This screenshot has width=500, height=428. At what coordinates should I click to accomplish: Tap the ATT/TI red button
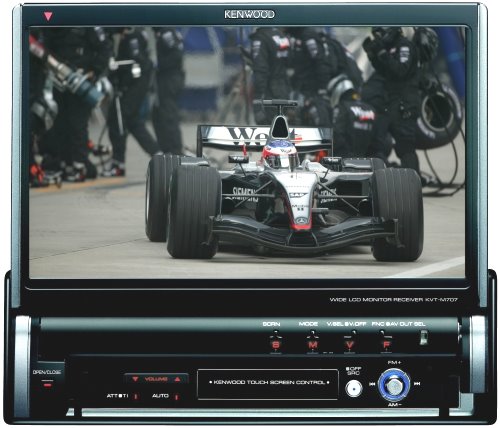136,396
